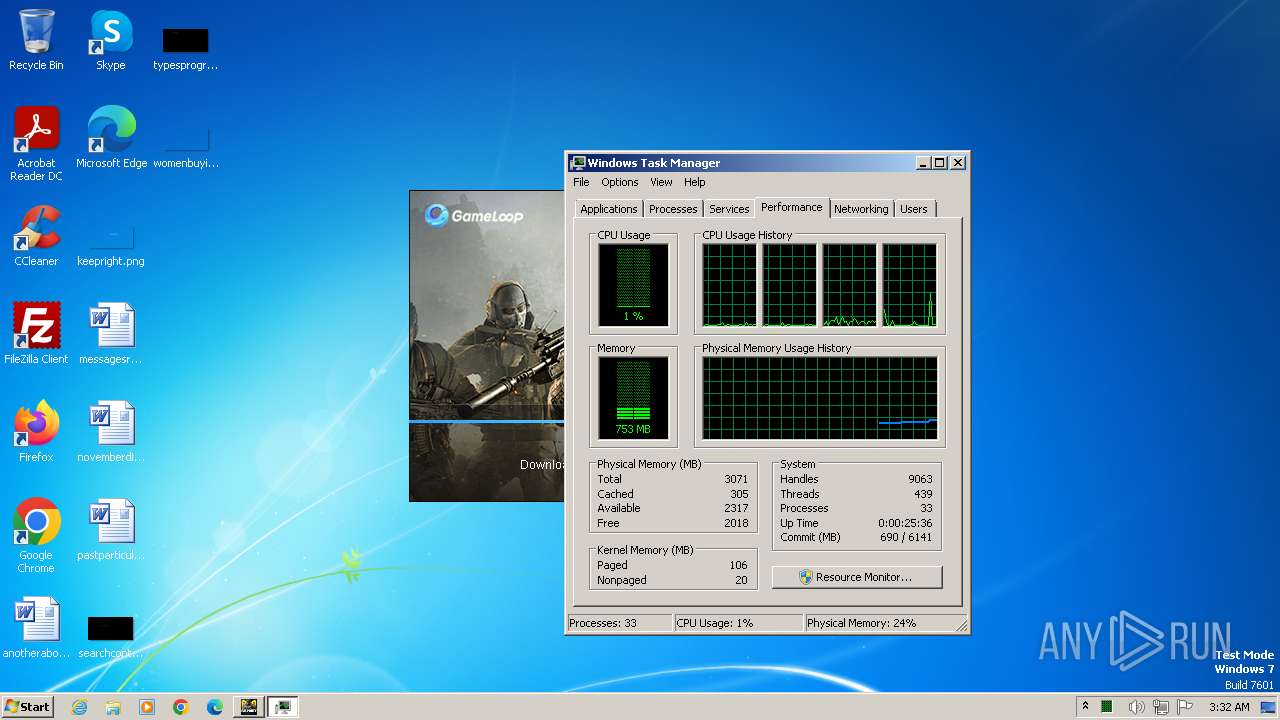1280x720 pixels.
Task: Switch to the Networking tab
Action: [x=861, y=209]
